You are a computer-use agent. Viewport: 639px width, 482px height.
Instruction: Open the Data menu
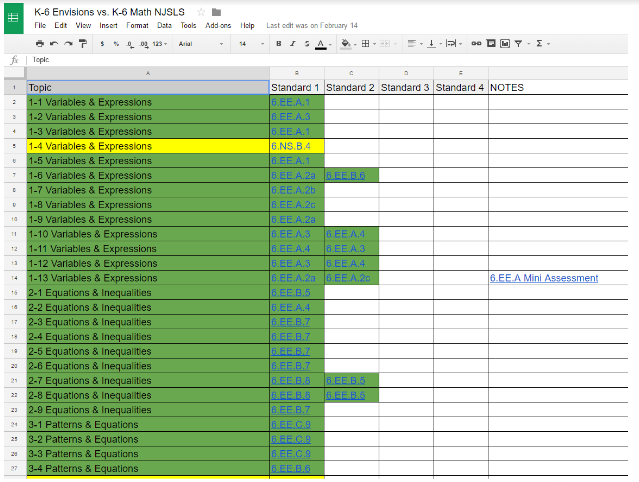coord(164,25)
